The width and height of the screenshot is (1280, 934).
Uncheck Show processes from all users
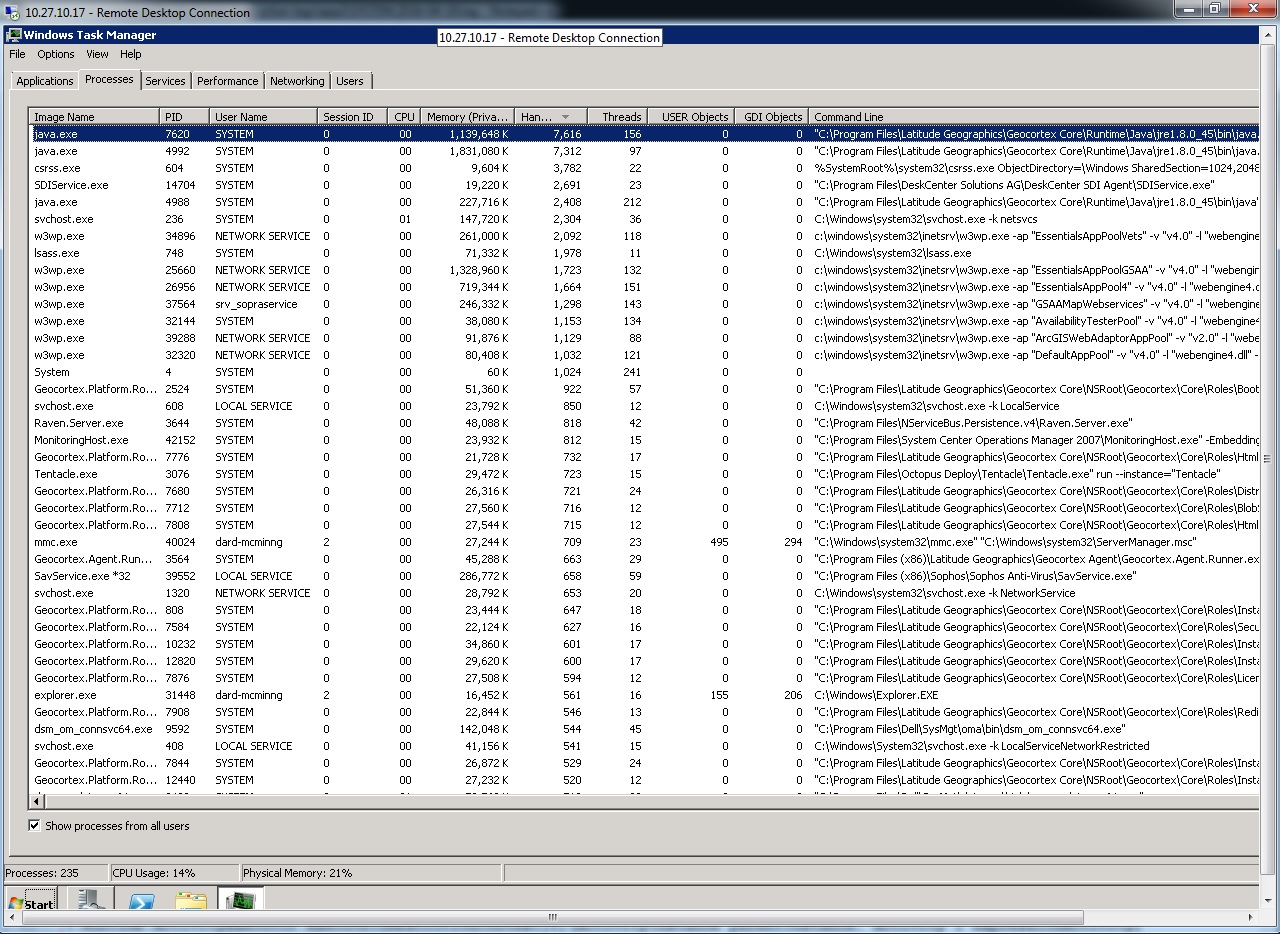point(34,826)
